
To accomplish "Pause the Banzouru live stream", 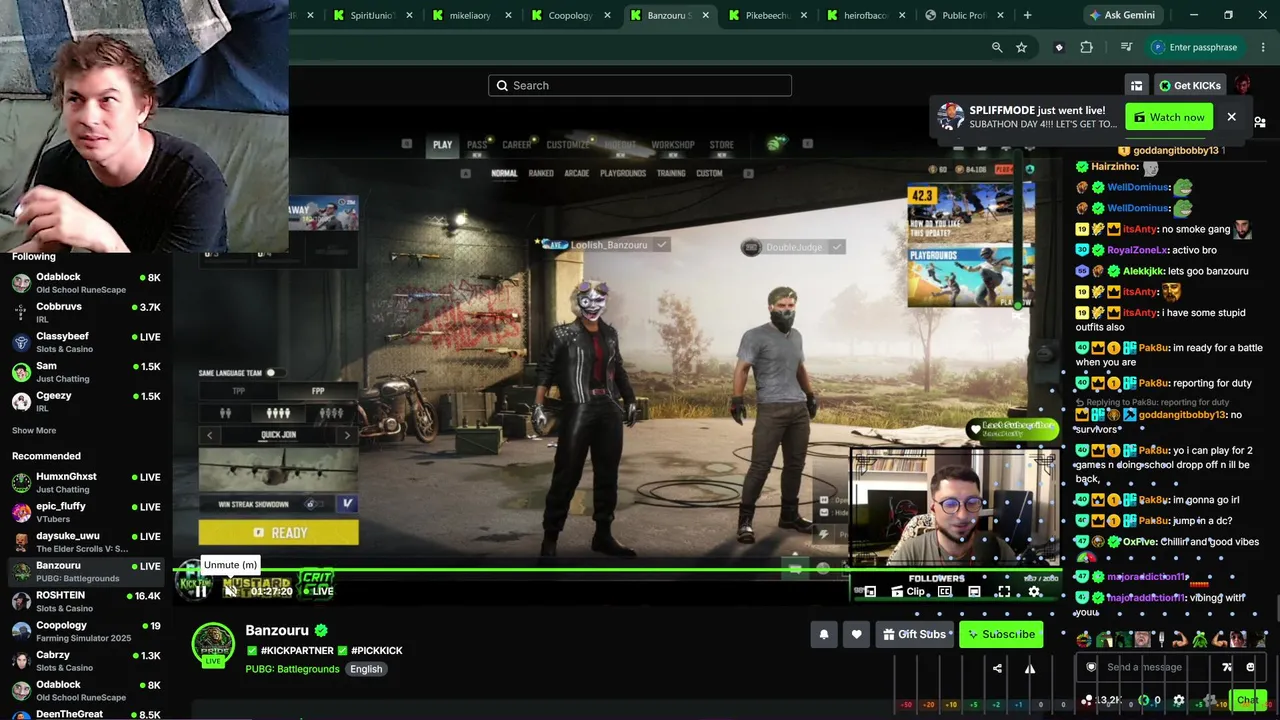I will coord(201,591).
